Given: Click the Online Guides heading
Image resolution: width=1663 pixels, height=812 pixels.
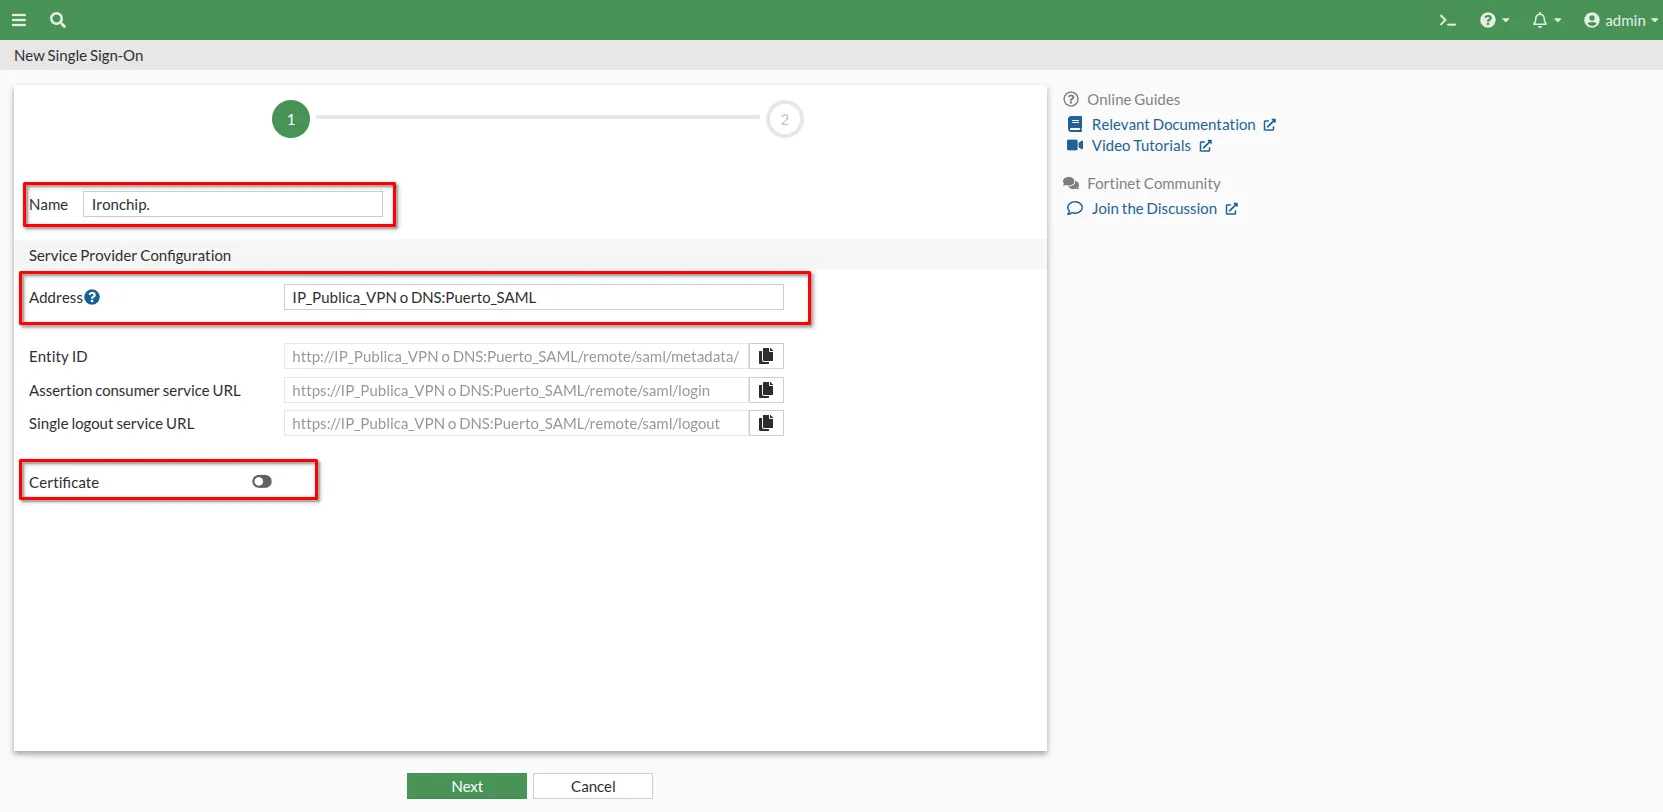Looking at the screenshot, I should click(x=1133, y=100).
